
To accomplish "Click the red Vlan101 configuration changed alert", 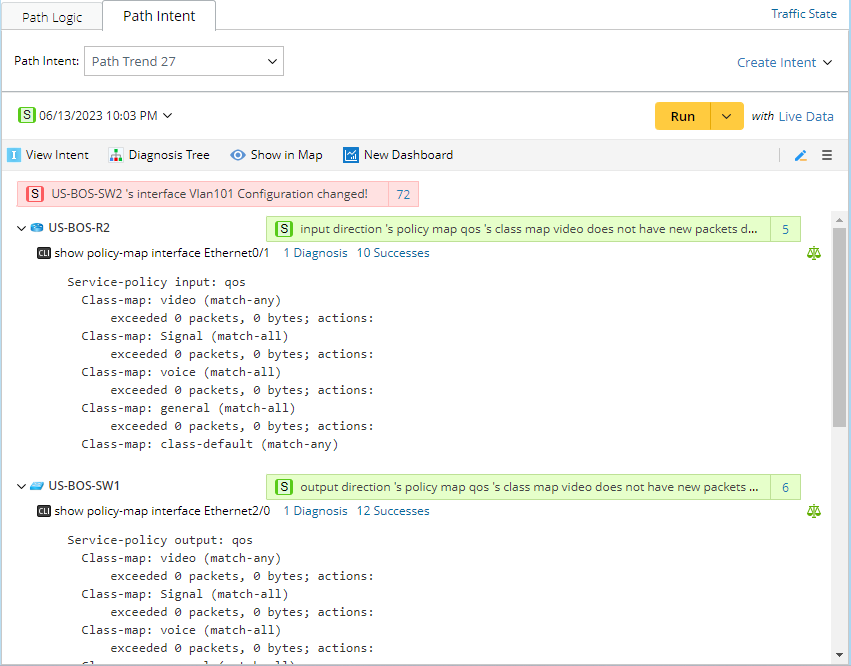I will (208, 194).
